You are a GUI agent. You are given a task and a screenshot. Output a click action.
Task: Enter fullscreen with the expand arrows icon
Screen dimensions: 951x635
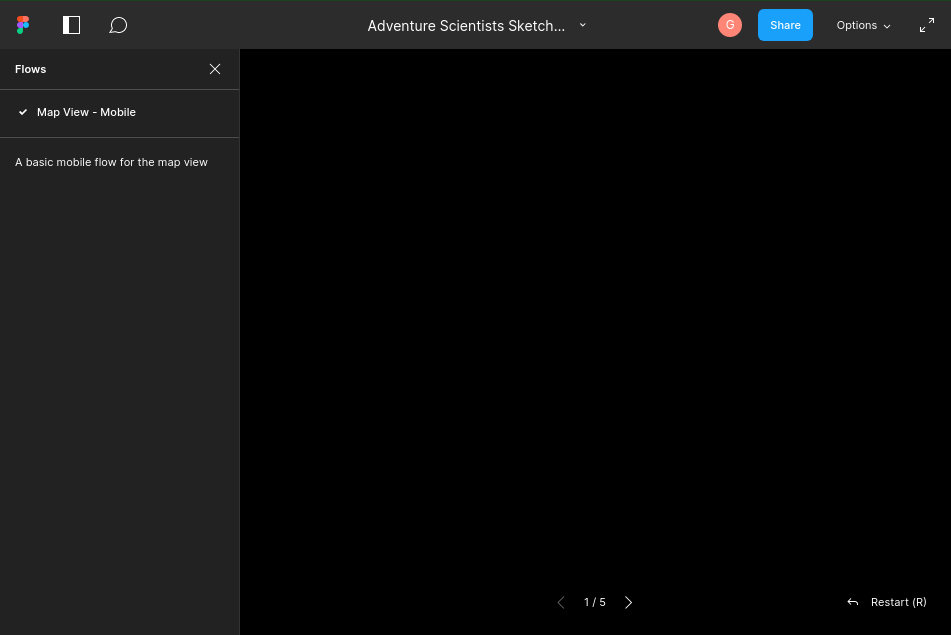click(x=927, y=25)
